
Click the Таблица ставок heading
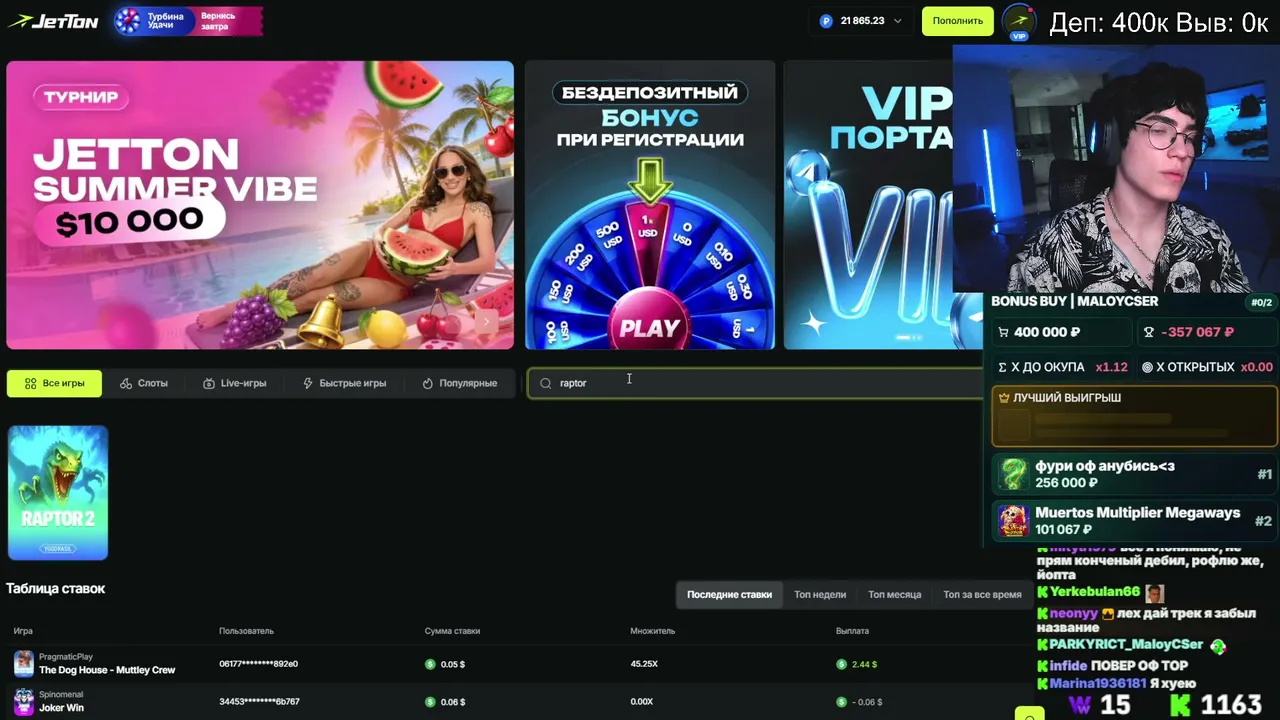[x=55, y=589]
